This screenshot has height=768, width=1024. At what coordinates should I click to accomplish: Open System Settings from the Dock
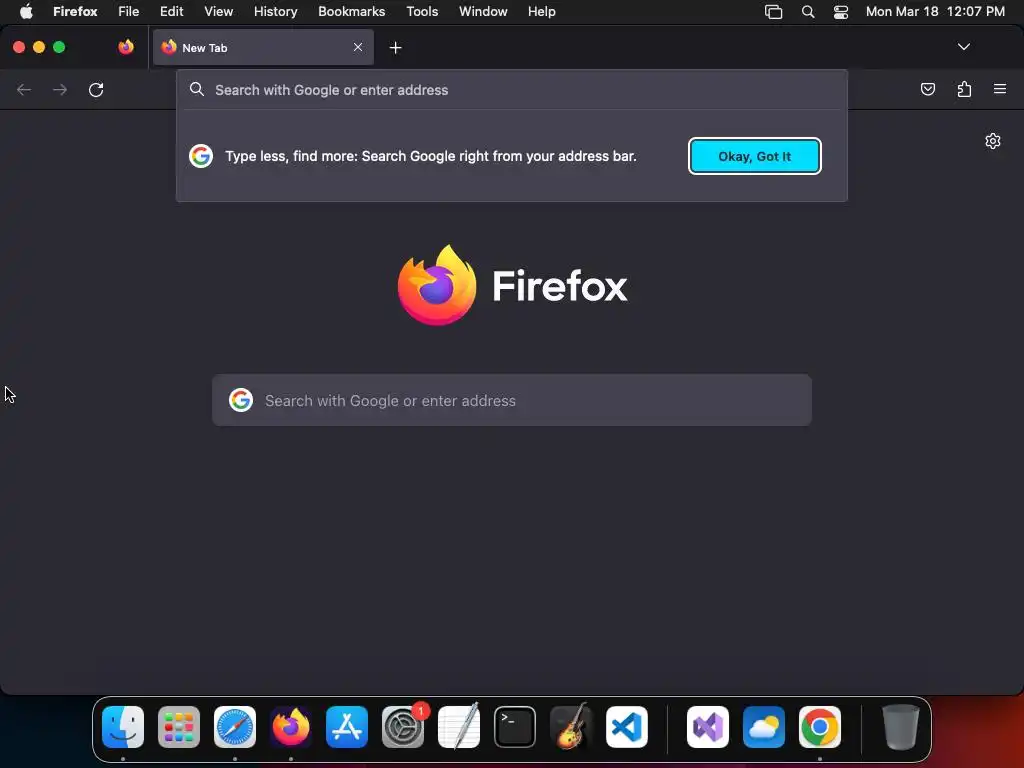click(403, 727)
